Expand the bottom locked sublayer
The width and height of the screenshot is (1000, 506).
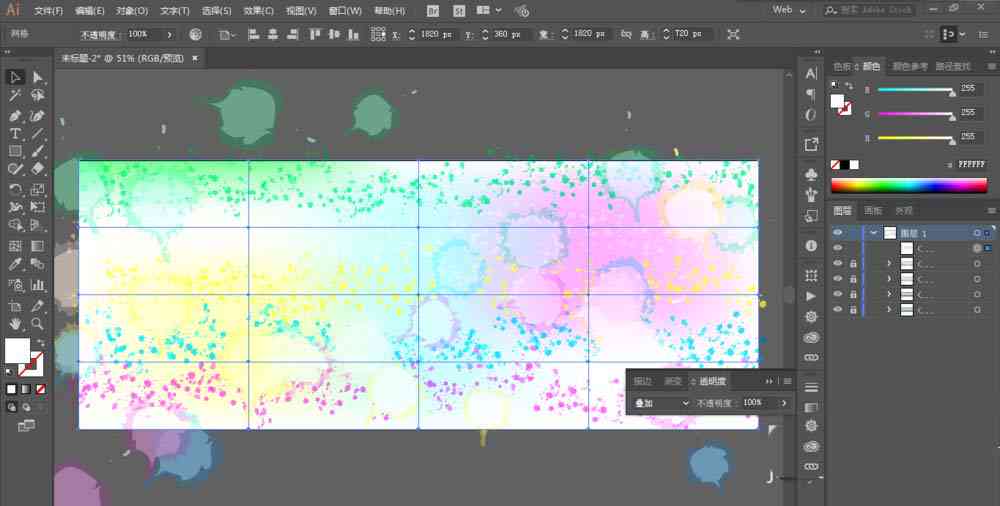889,309
